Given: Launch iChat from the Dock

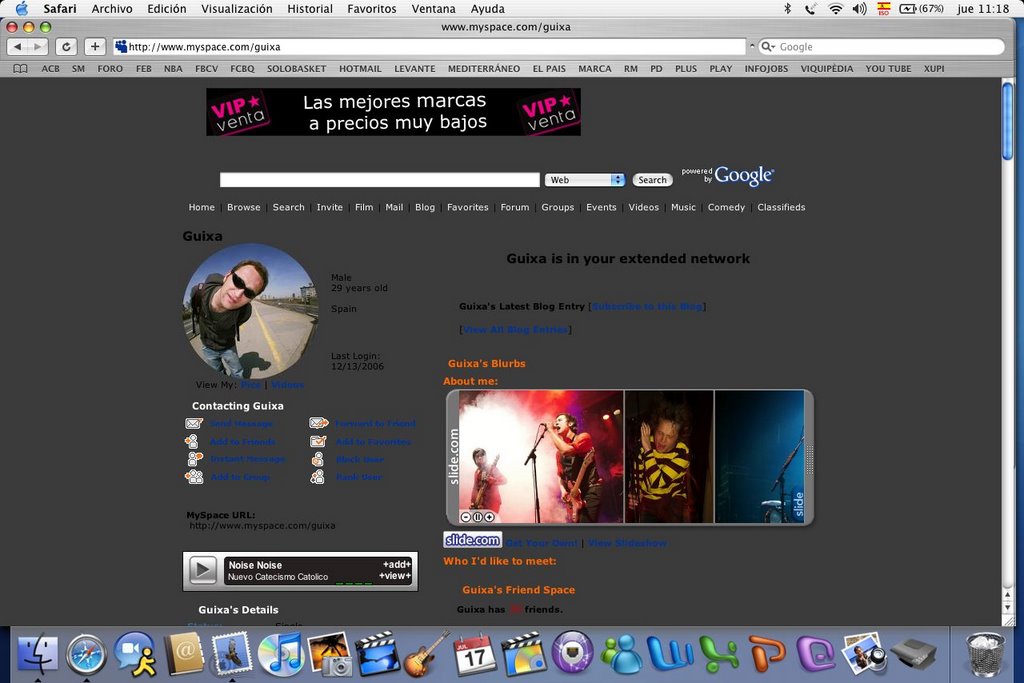Looking at the screenshot, I should (135, 654).
